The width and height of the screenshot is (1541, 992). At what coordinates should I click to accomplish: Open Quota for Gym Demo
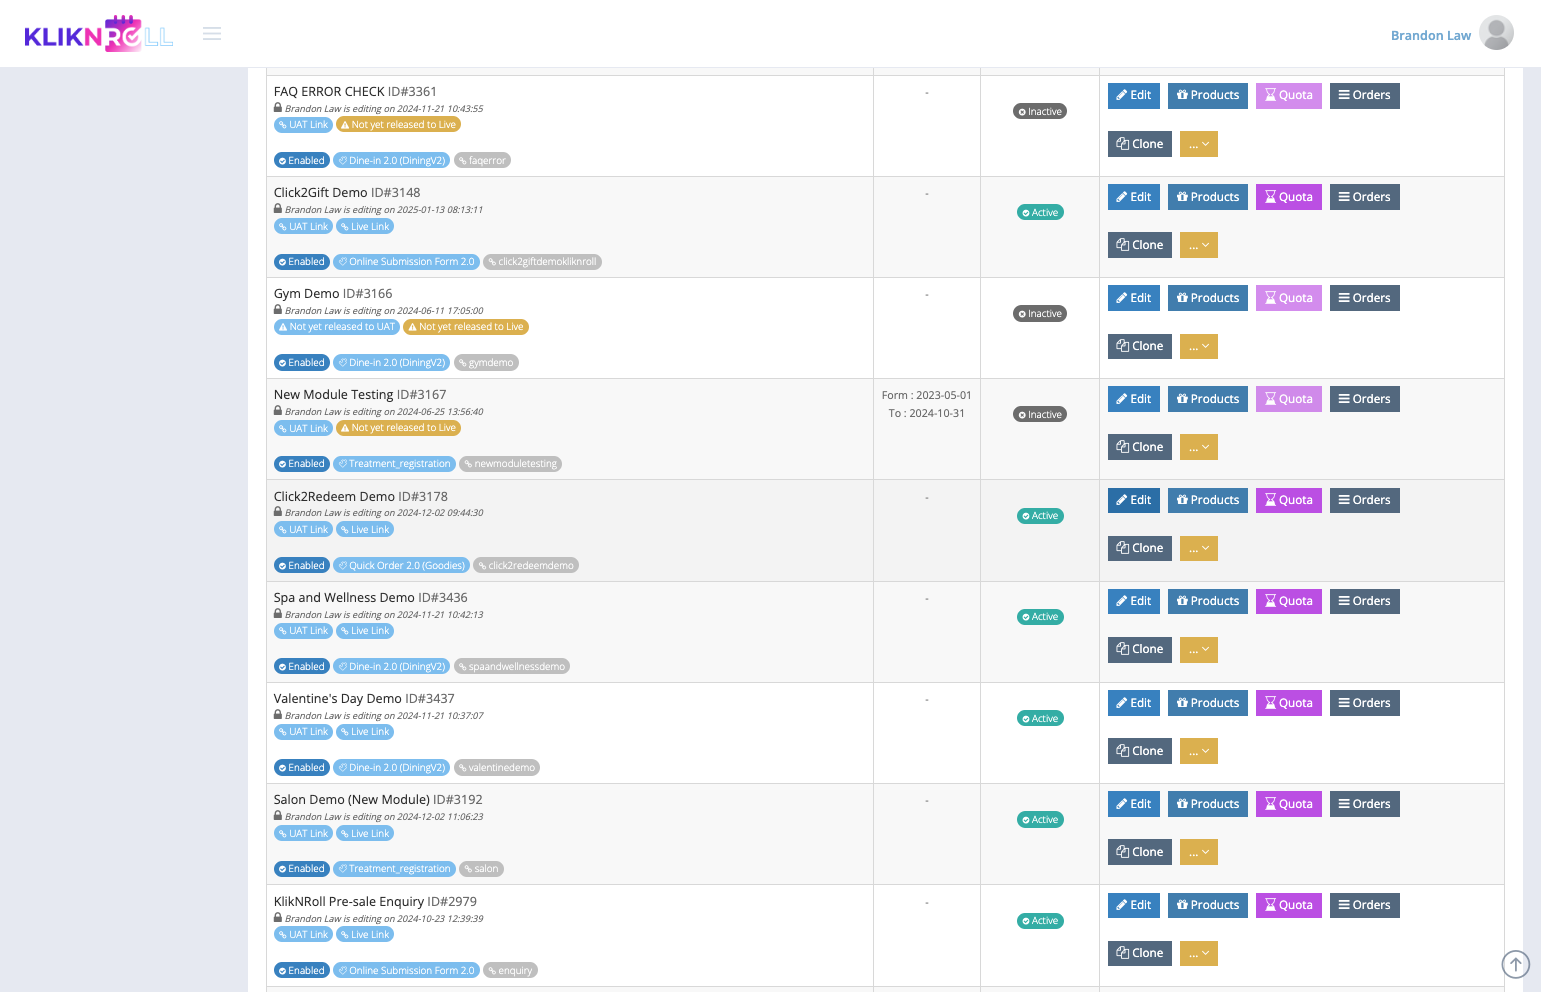(1288, 298)
